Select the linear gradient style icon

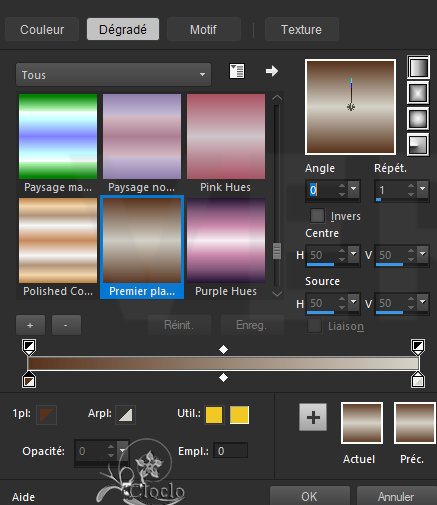pos(418,67)
